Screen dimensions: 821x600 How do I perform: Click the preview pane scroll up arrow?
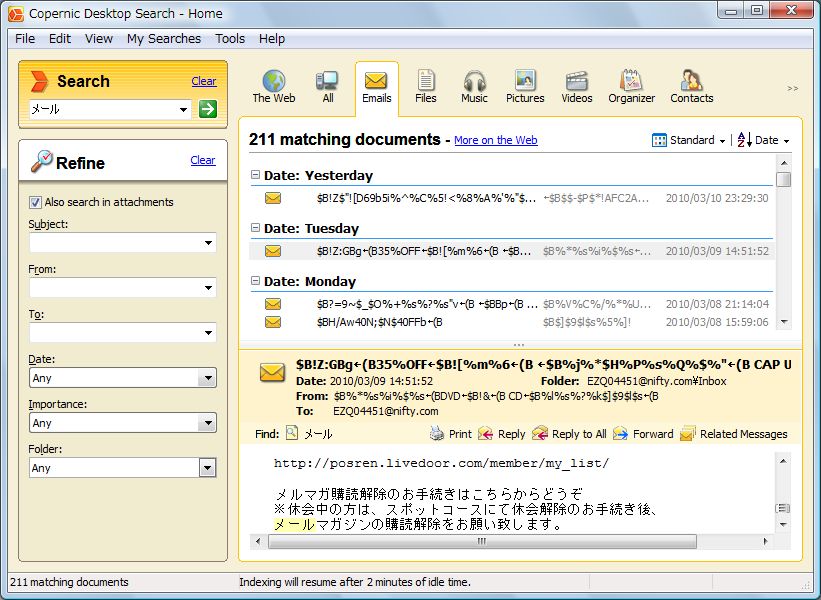tap(783, 461)
